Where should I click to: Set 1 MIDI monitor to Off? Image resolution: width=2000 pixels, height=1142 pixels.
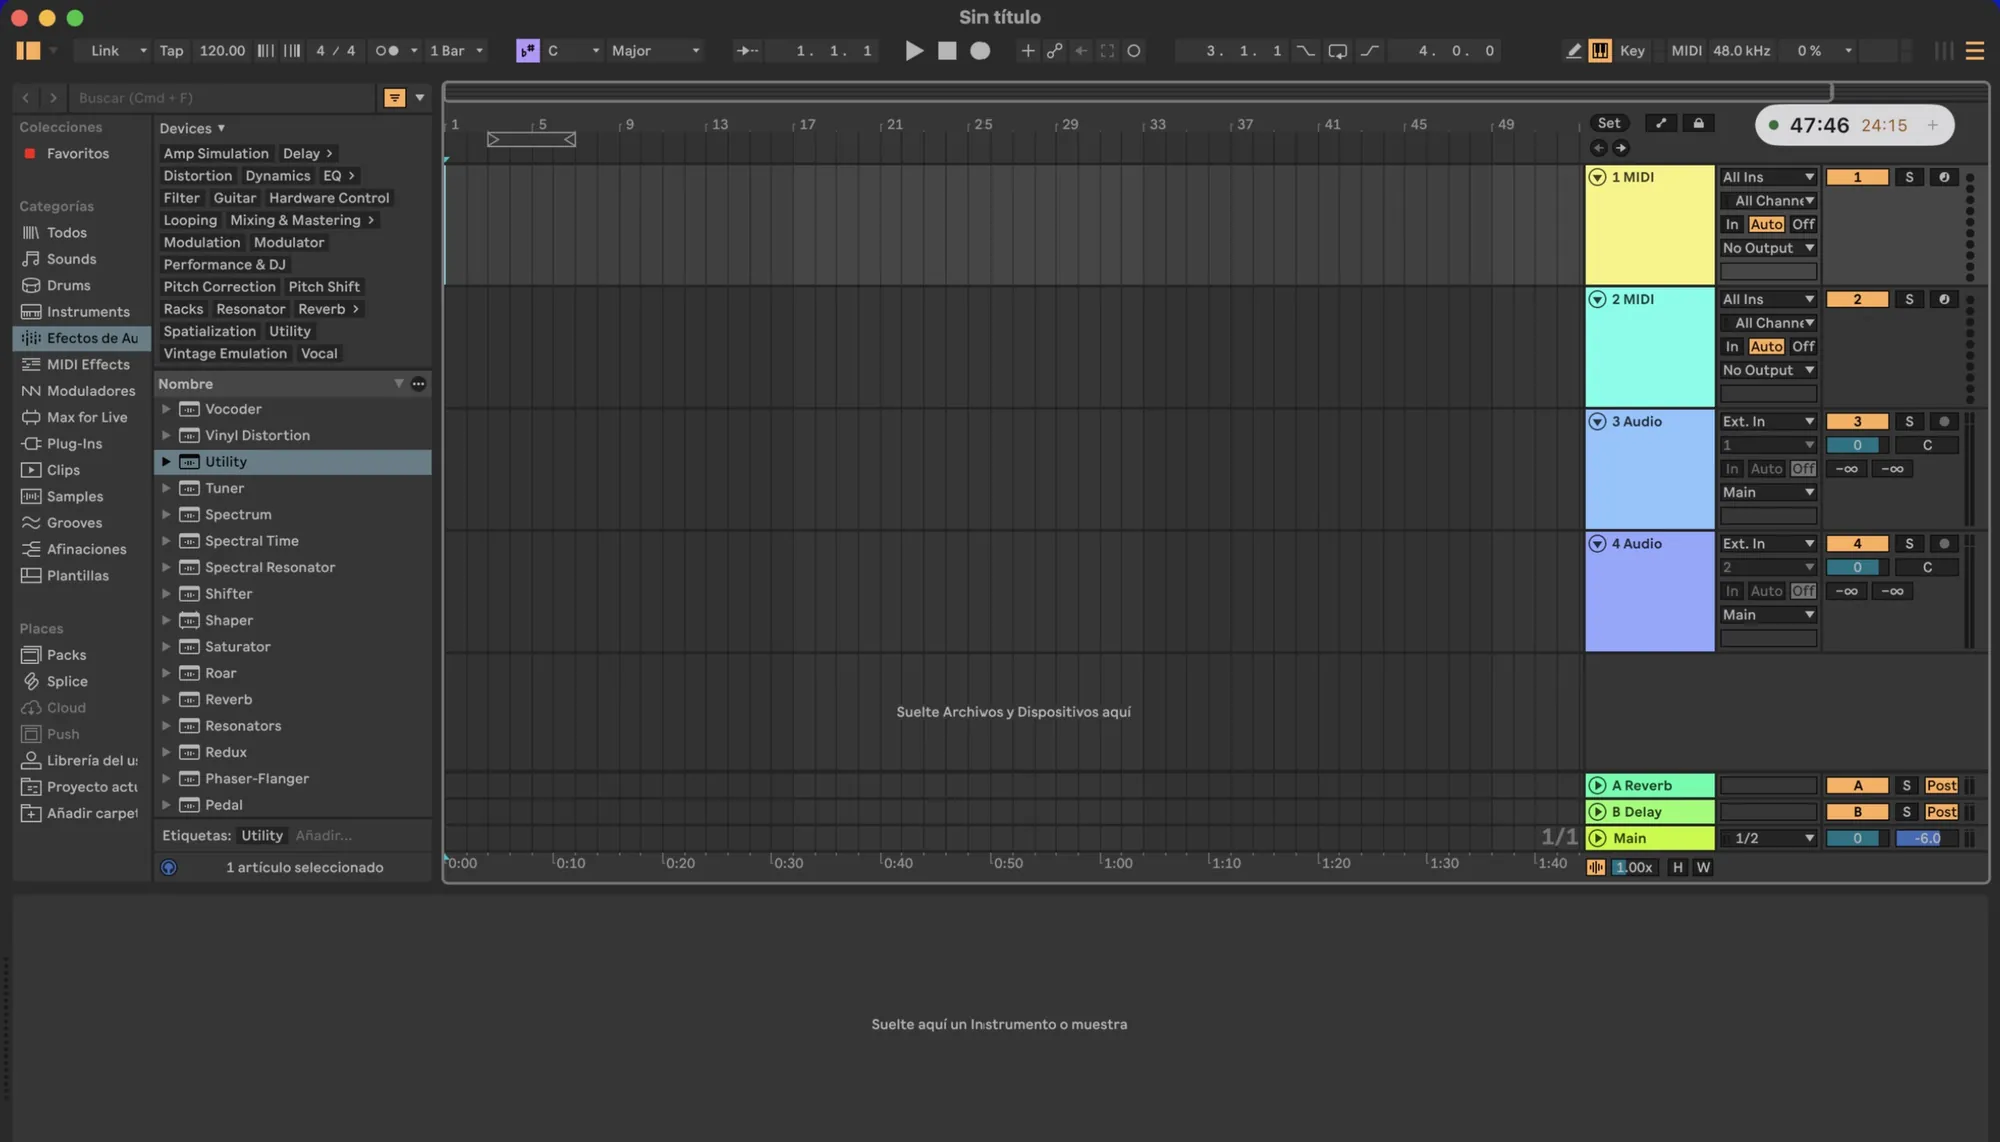click(x=1803, y=225)
